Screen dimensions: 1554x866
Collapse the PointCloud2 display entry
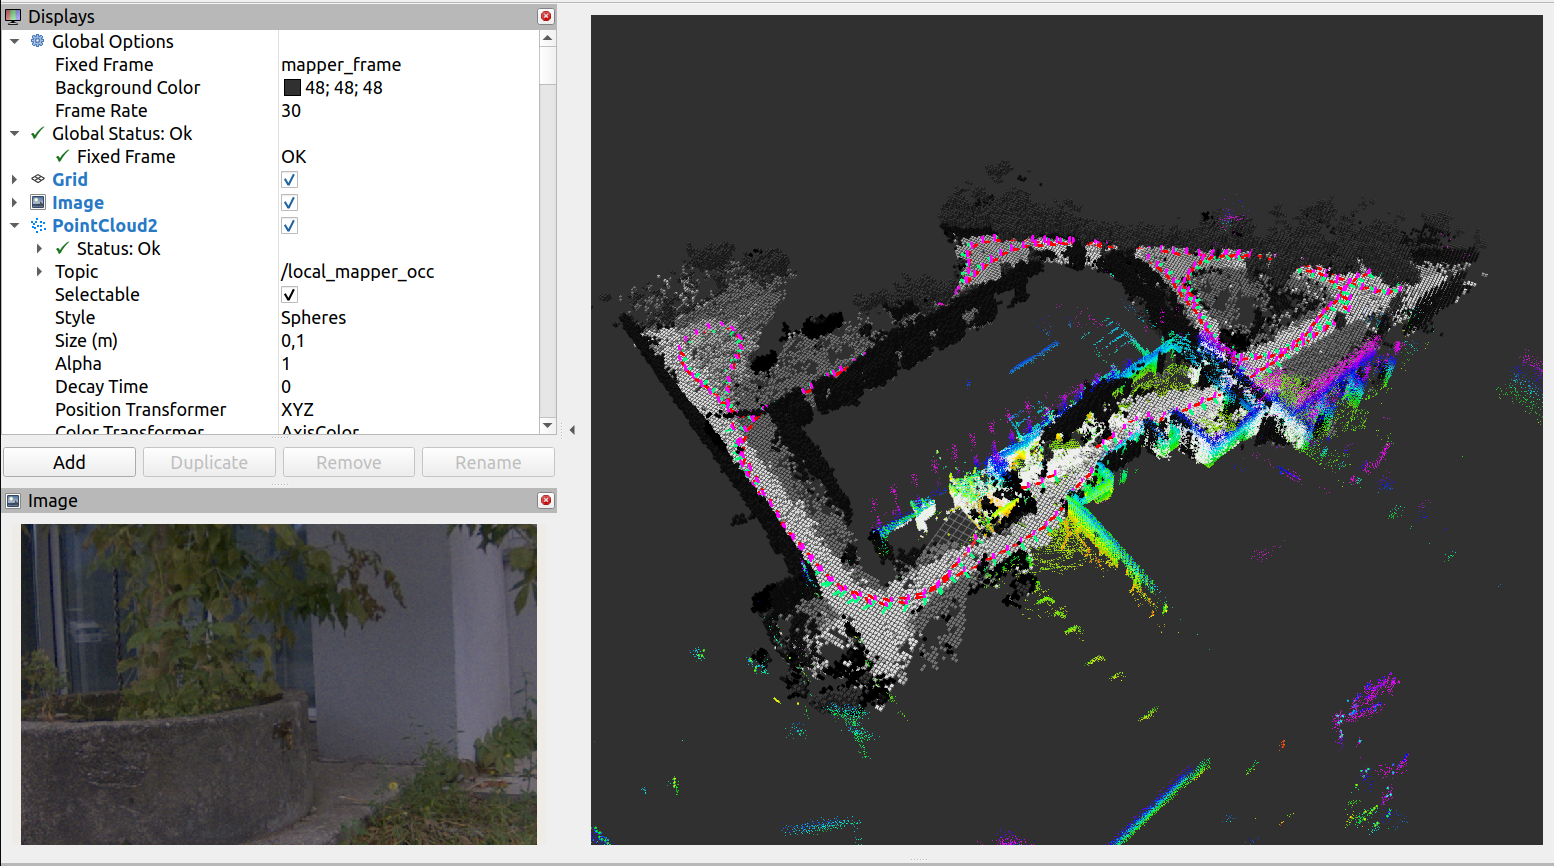click(x=14, y=225)
